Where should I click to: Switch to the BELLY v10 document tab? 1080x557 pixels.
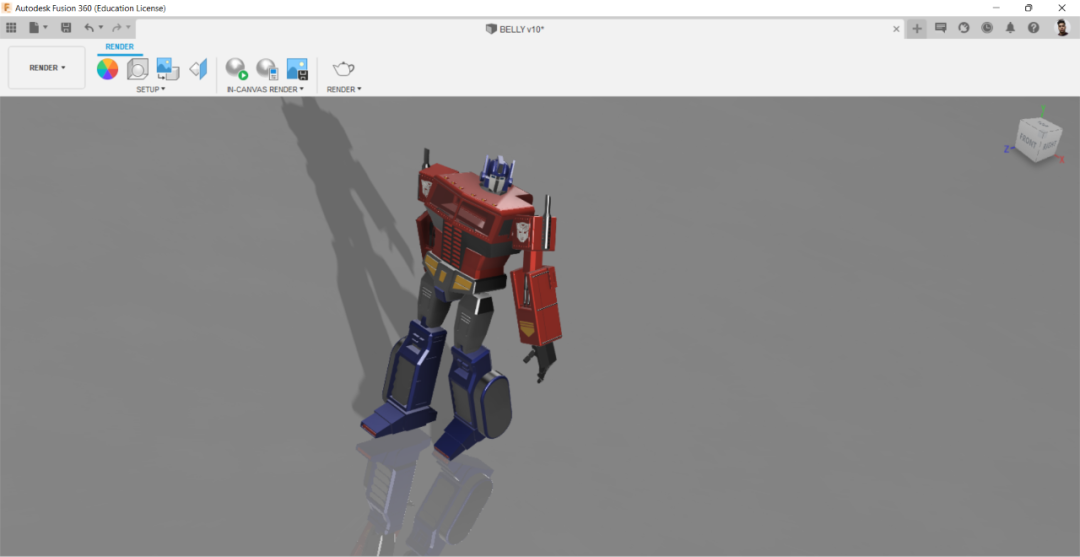(x=515, y=29)
